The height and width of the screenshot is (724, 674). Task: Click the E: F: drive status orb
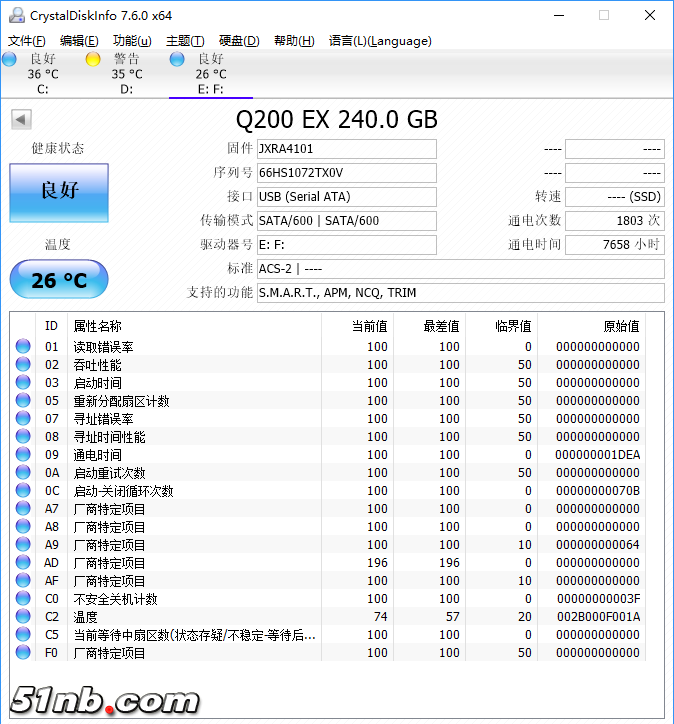coord(177,60)
